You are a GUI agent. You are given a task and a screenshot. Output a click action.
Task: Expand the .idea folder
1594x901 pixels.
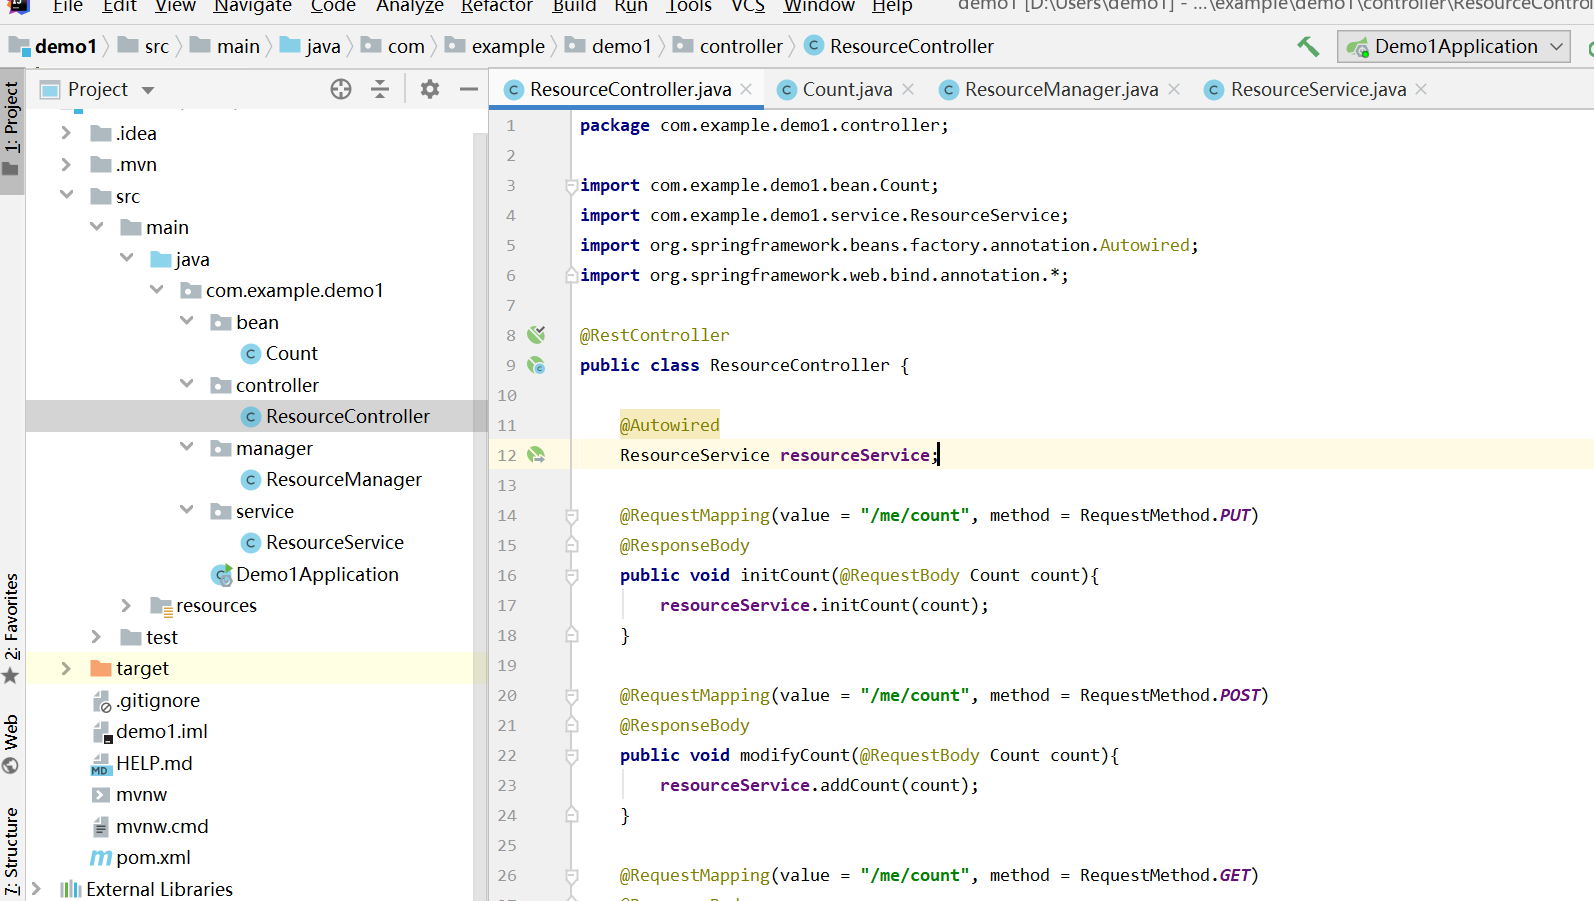pos(66,133)
